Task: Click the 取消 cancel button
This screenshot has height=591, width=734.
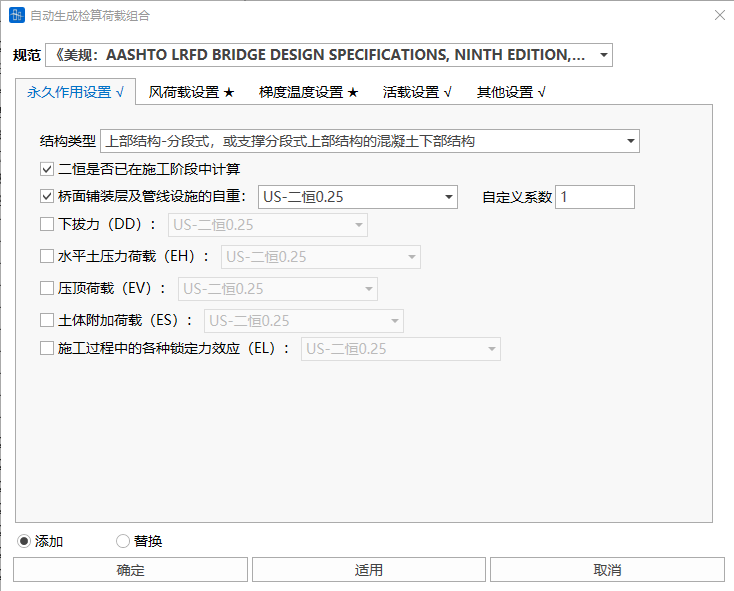Action: tap(607, 569)
